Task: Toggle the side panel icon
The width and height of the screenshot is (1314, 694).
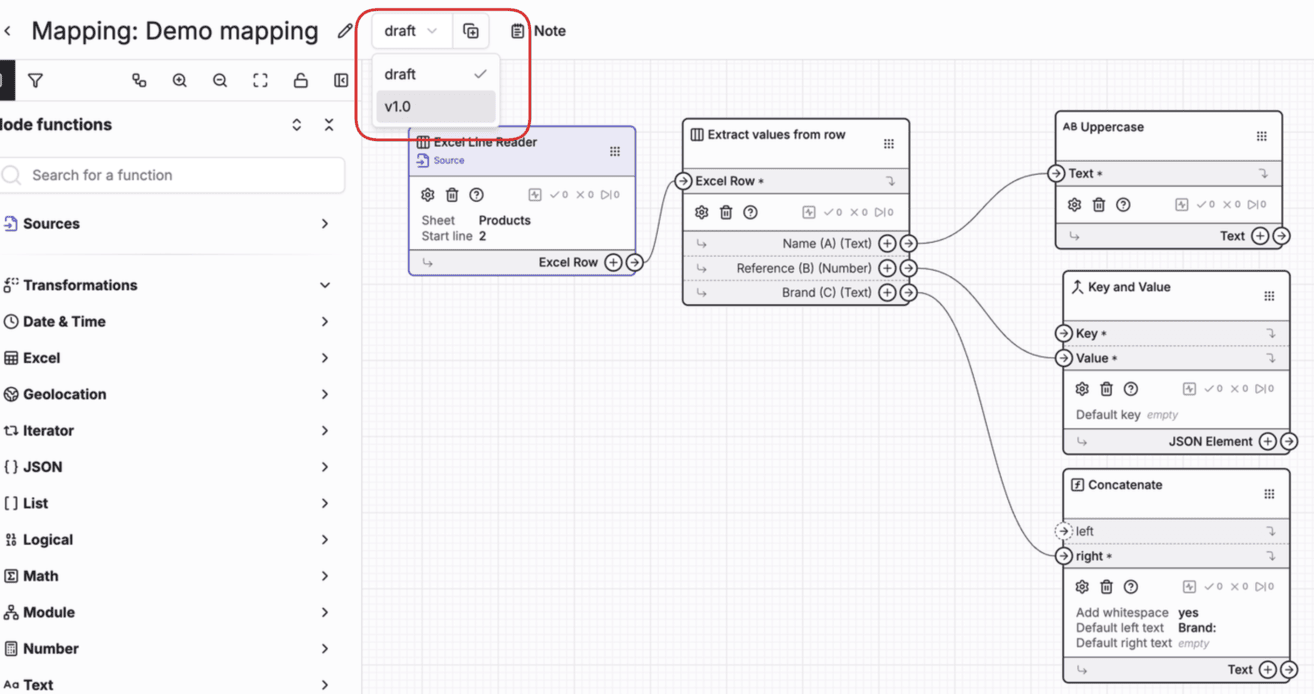Action: click(340, 80)
